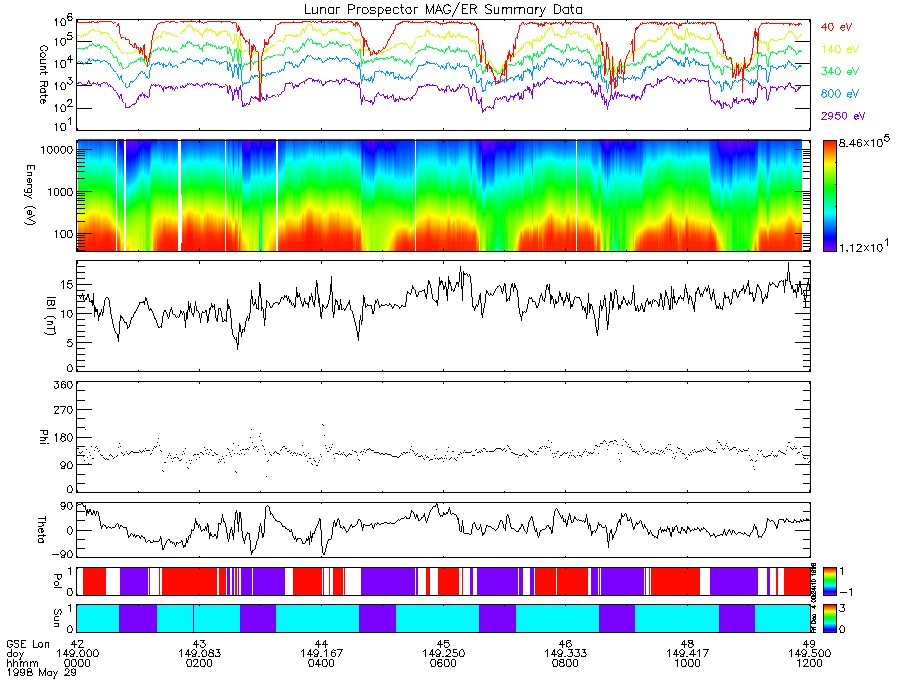Click the Phi axis tick "270"
This screenshot has height=700, width=900.
coord(63,410)
